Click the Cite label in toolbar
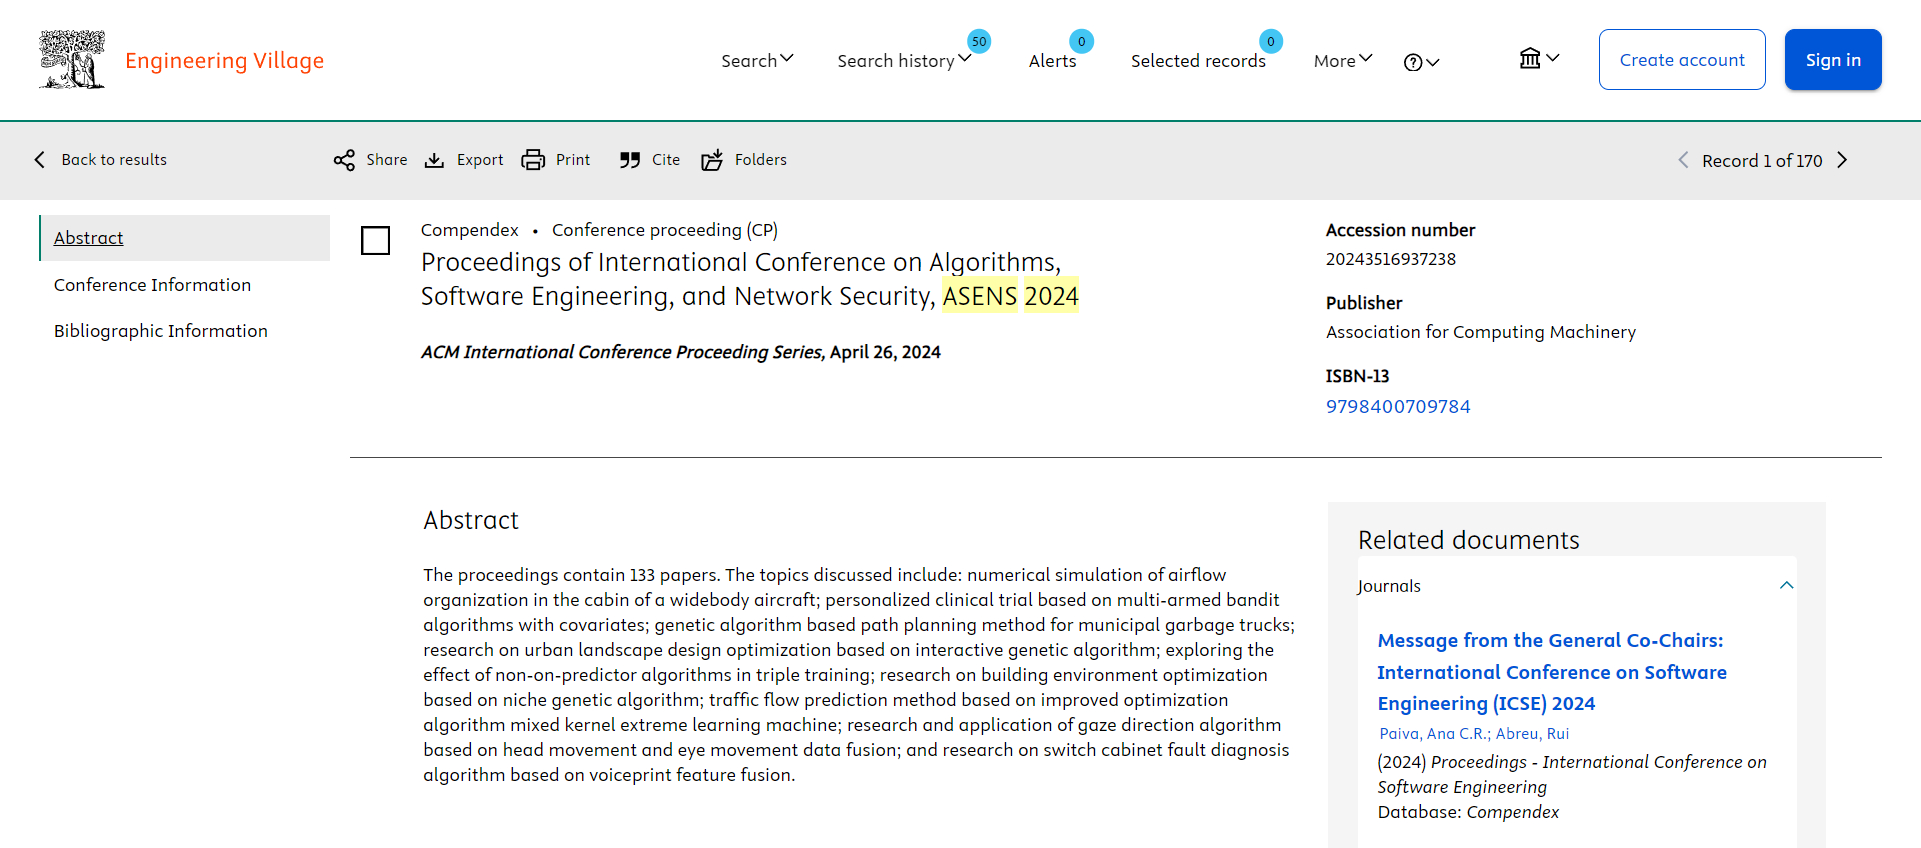Viewport: 1921px width, 848px height. [666, 160]
